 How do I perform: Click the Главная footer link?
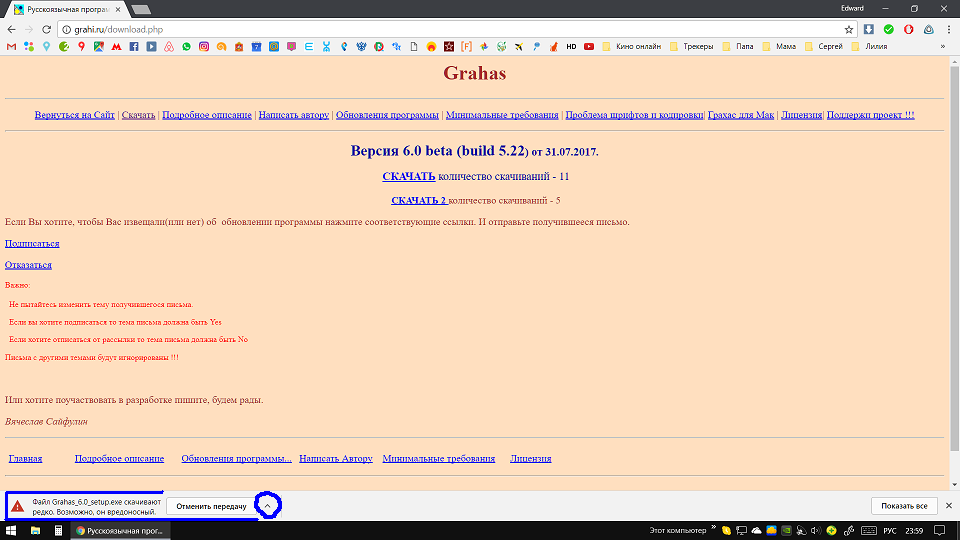[x=25, y=458]
